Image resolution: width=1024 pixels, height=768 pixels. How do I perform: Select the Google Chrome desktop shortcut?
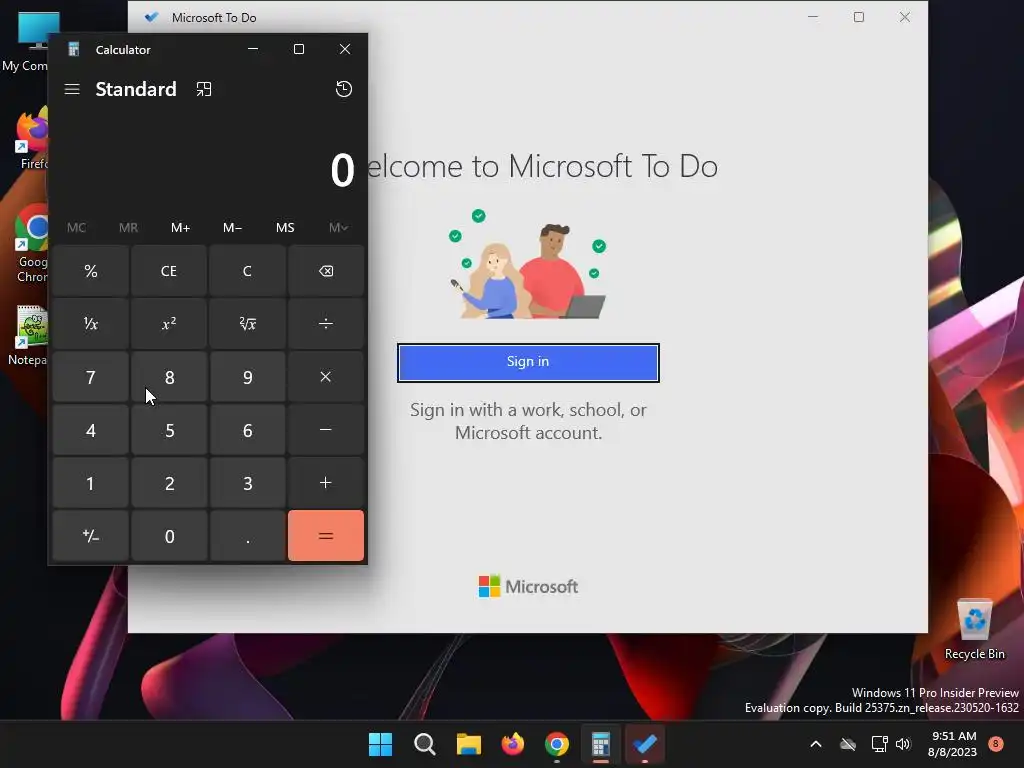click(31, 243)
